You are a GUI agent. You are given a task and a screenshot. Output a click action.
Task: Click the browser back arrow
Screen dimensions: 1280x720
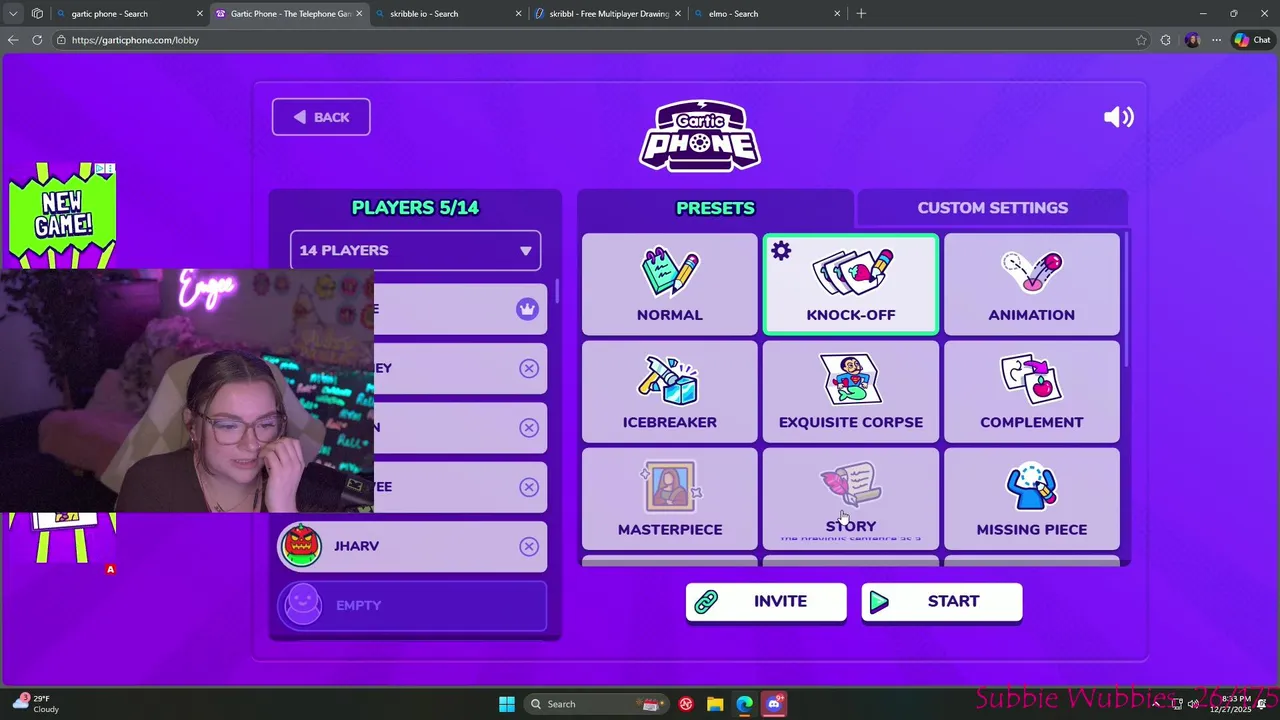pos(13,40)
